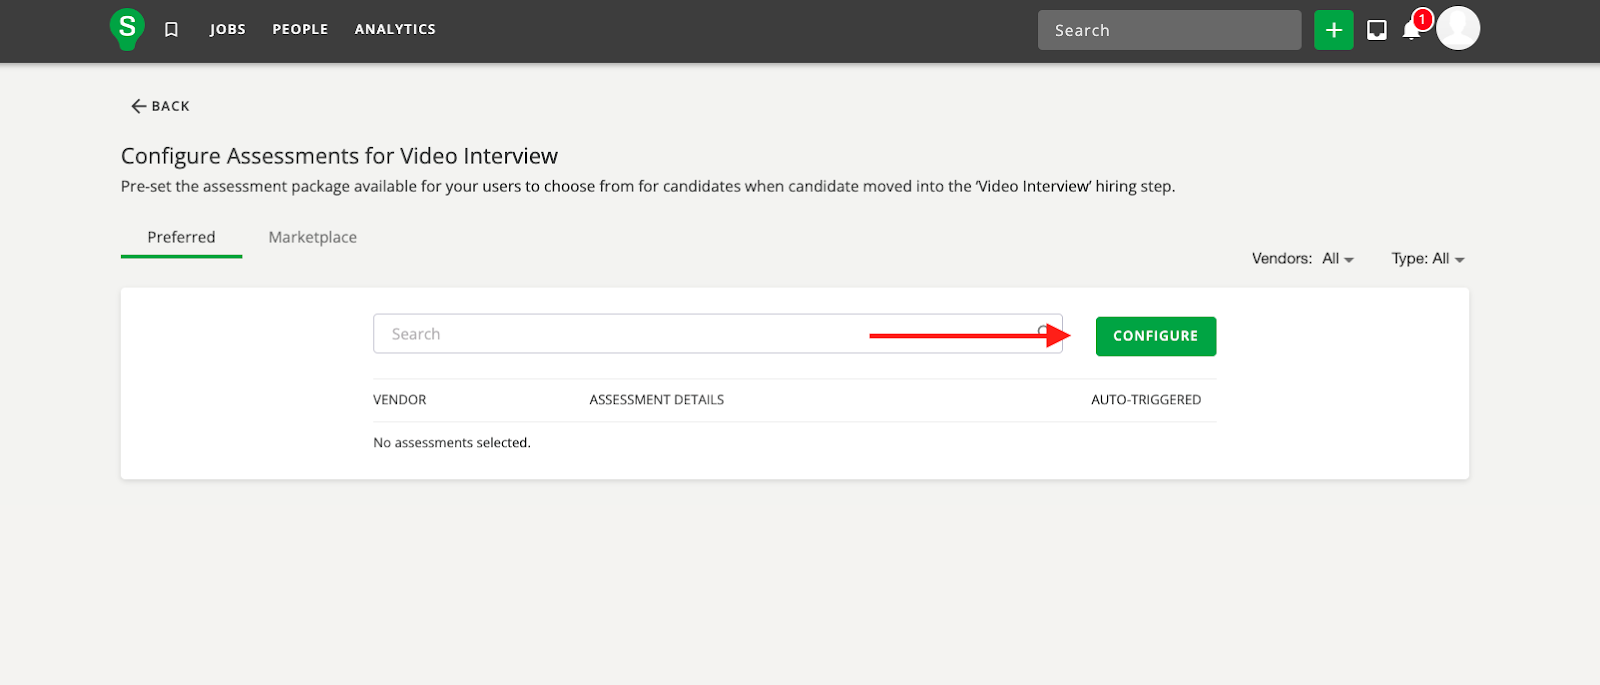The height and width of the screenshot is (685, 1600).
Task: Click the top navbar Search field
Action: point(1168,30)
